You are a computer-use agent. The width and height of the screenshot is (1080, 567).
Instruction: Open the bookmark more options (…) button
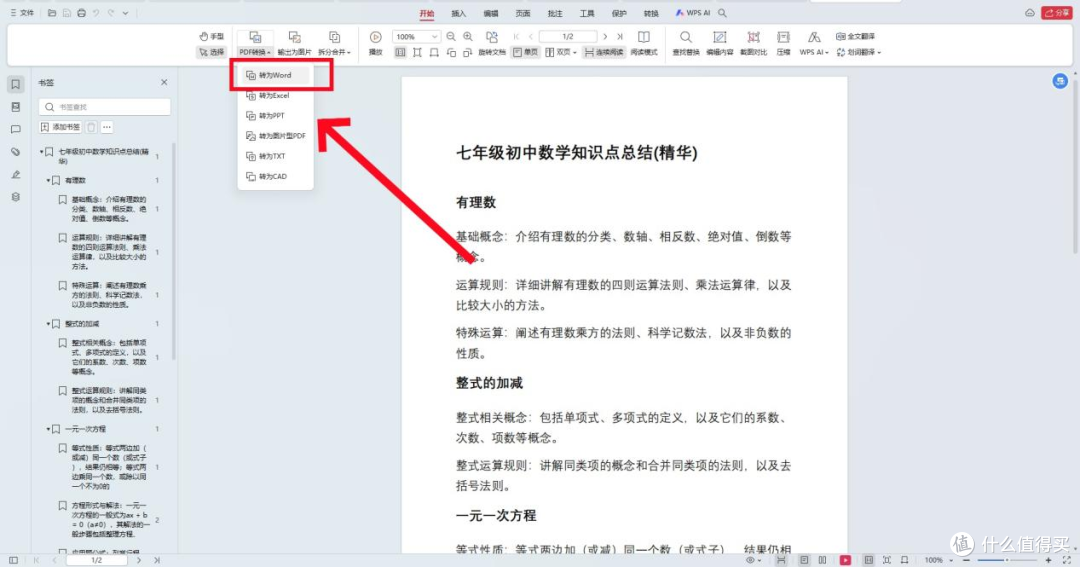coord(107,127)
